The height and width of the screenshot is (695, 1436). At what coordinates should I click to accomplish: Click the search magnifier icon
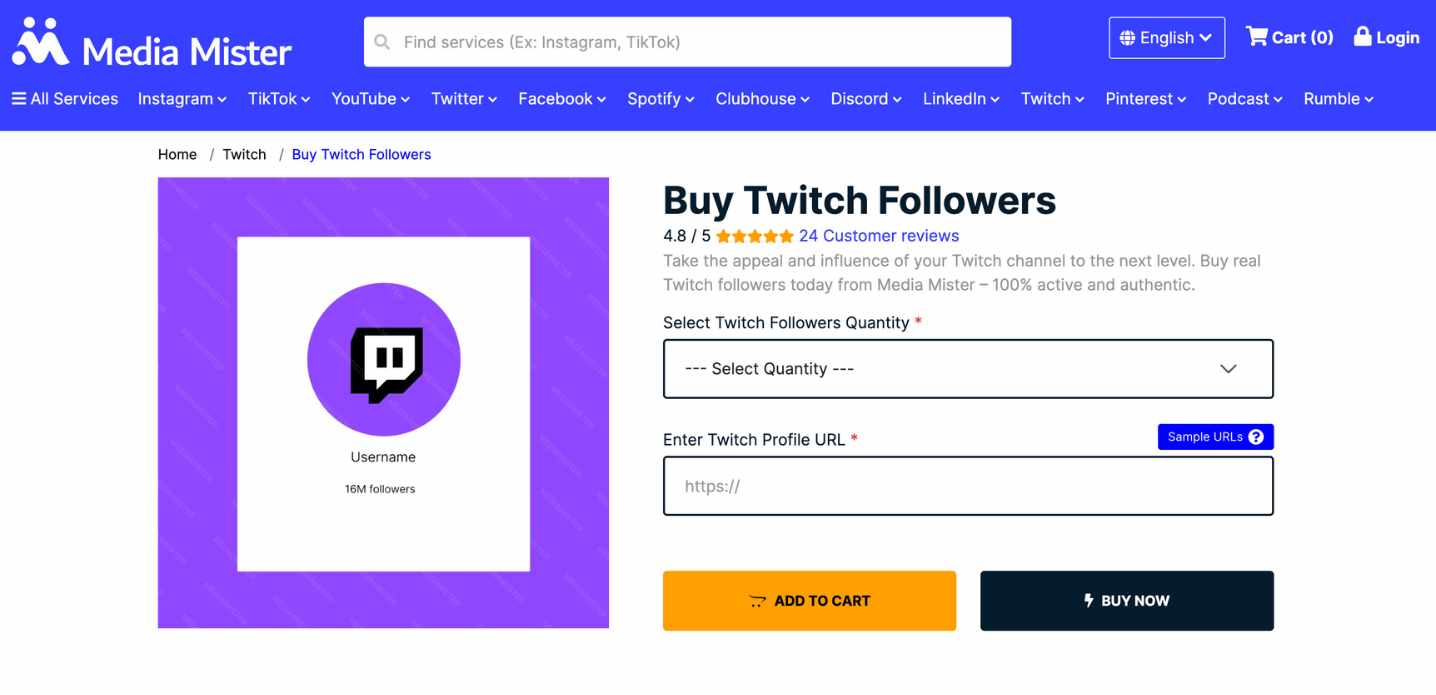382,42
